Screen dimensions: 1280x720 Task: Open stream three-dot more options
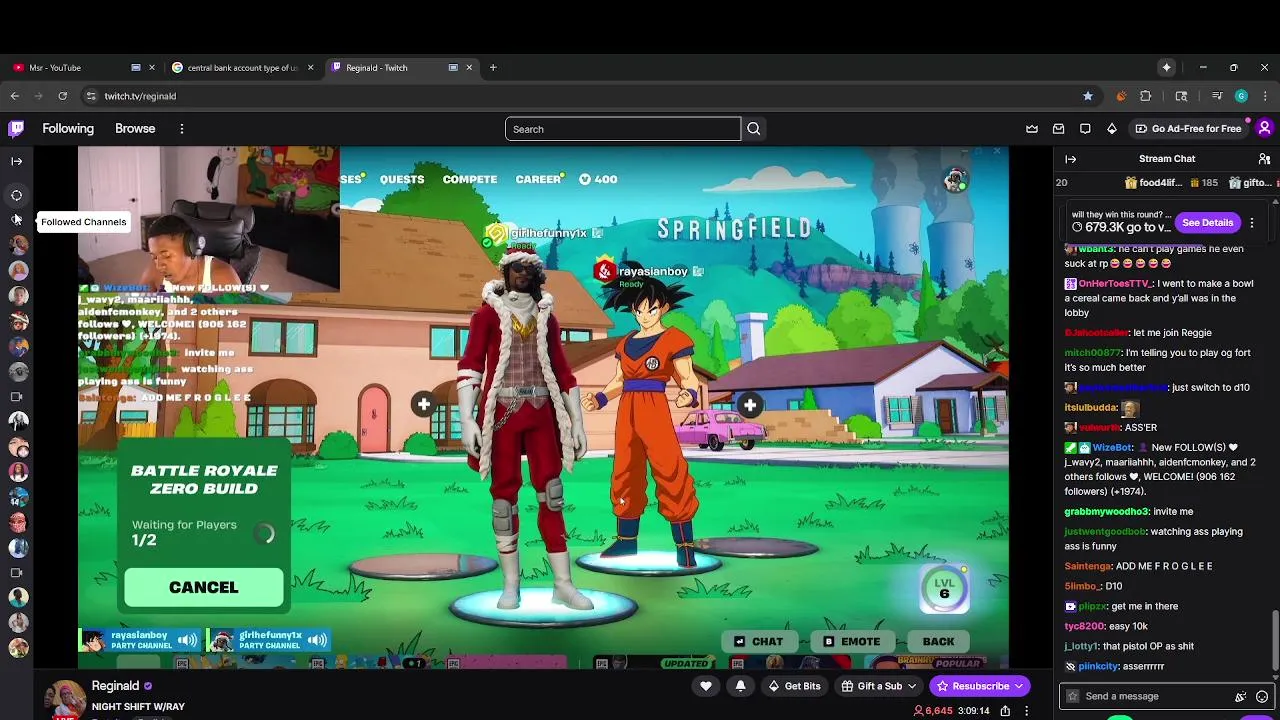[x=1027, y=711]
